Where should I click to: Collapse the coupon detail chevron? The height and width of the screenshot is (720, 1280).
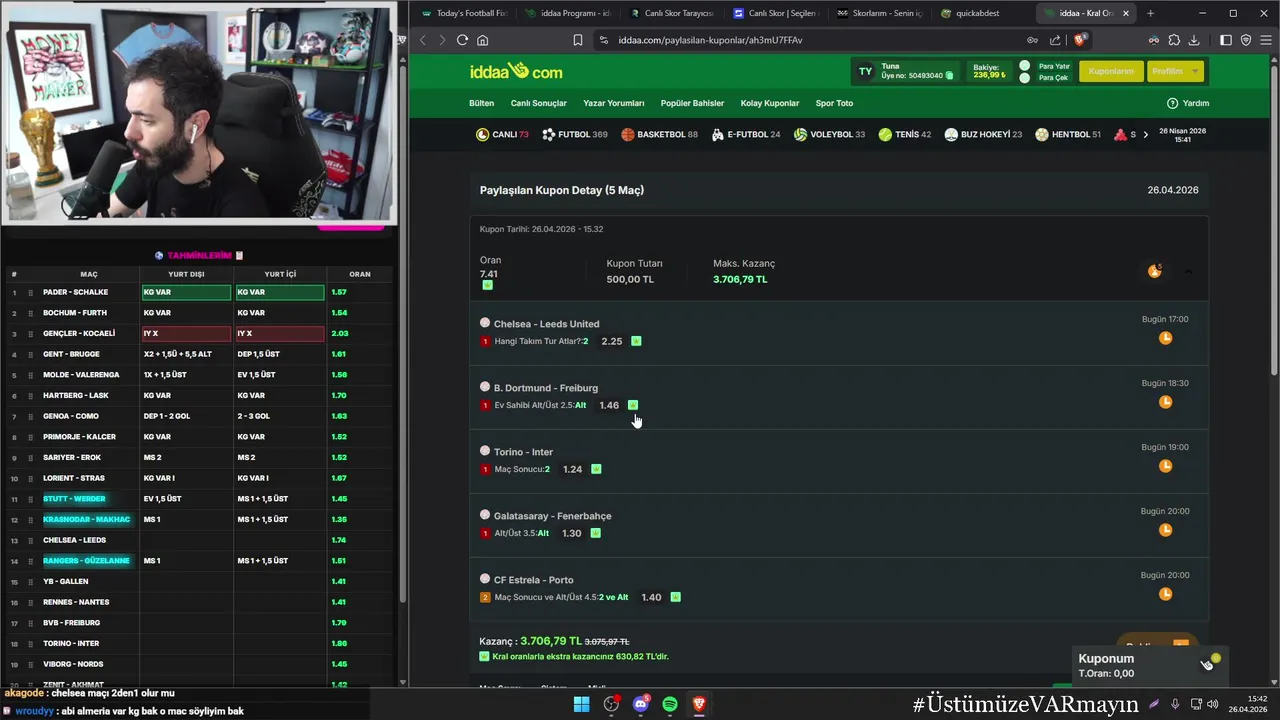[x=1188, y=271]
